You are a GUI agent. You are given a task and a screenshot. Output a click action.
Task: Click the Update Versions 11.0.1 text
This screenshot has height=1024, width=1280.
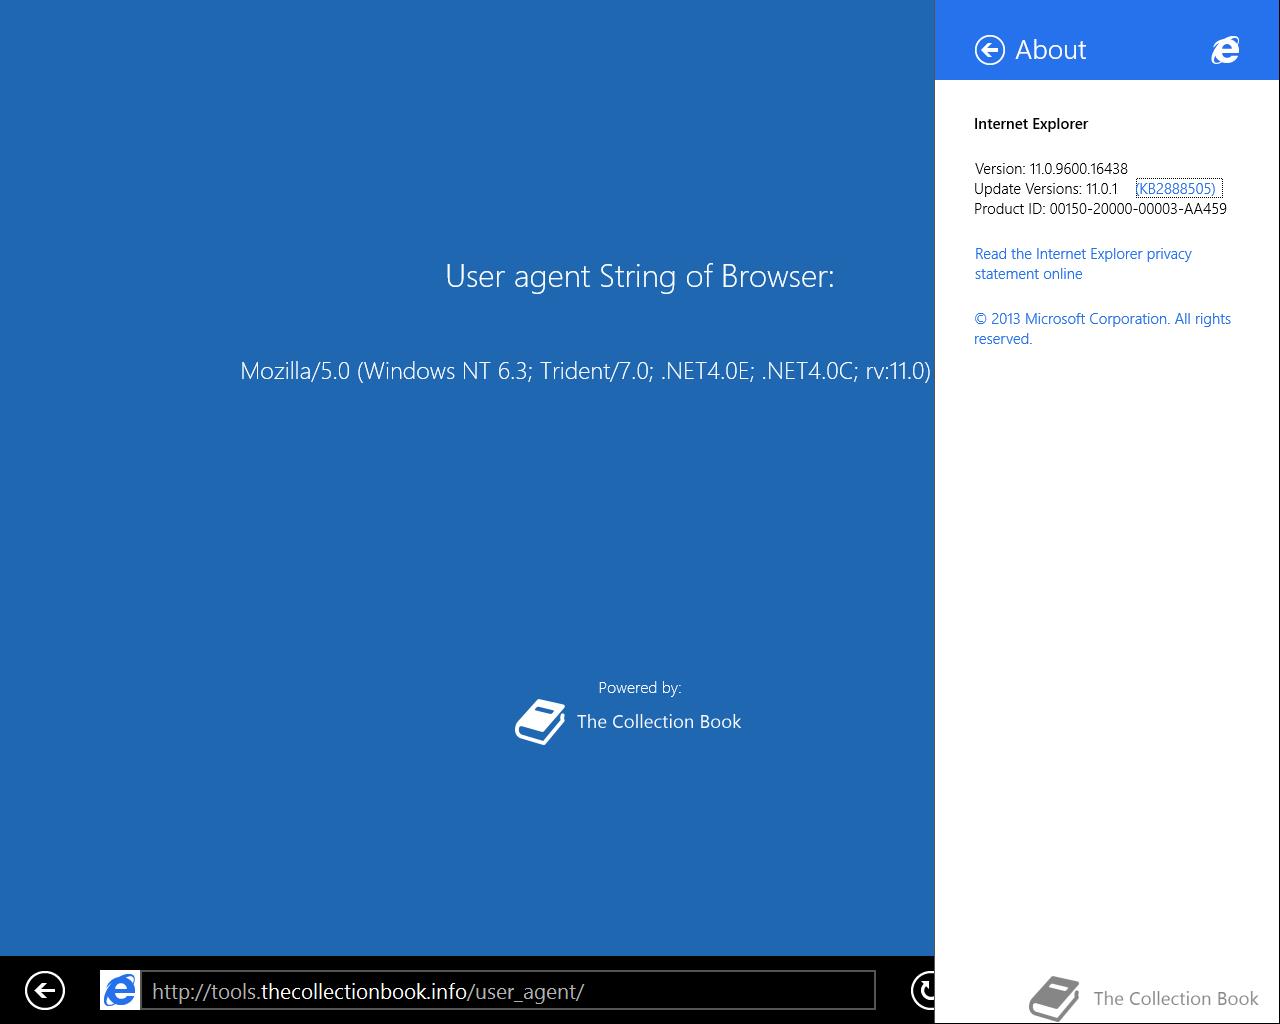pyautogui.click(x=1046, y=189)
